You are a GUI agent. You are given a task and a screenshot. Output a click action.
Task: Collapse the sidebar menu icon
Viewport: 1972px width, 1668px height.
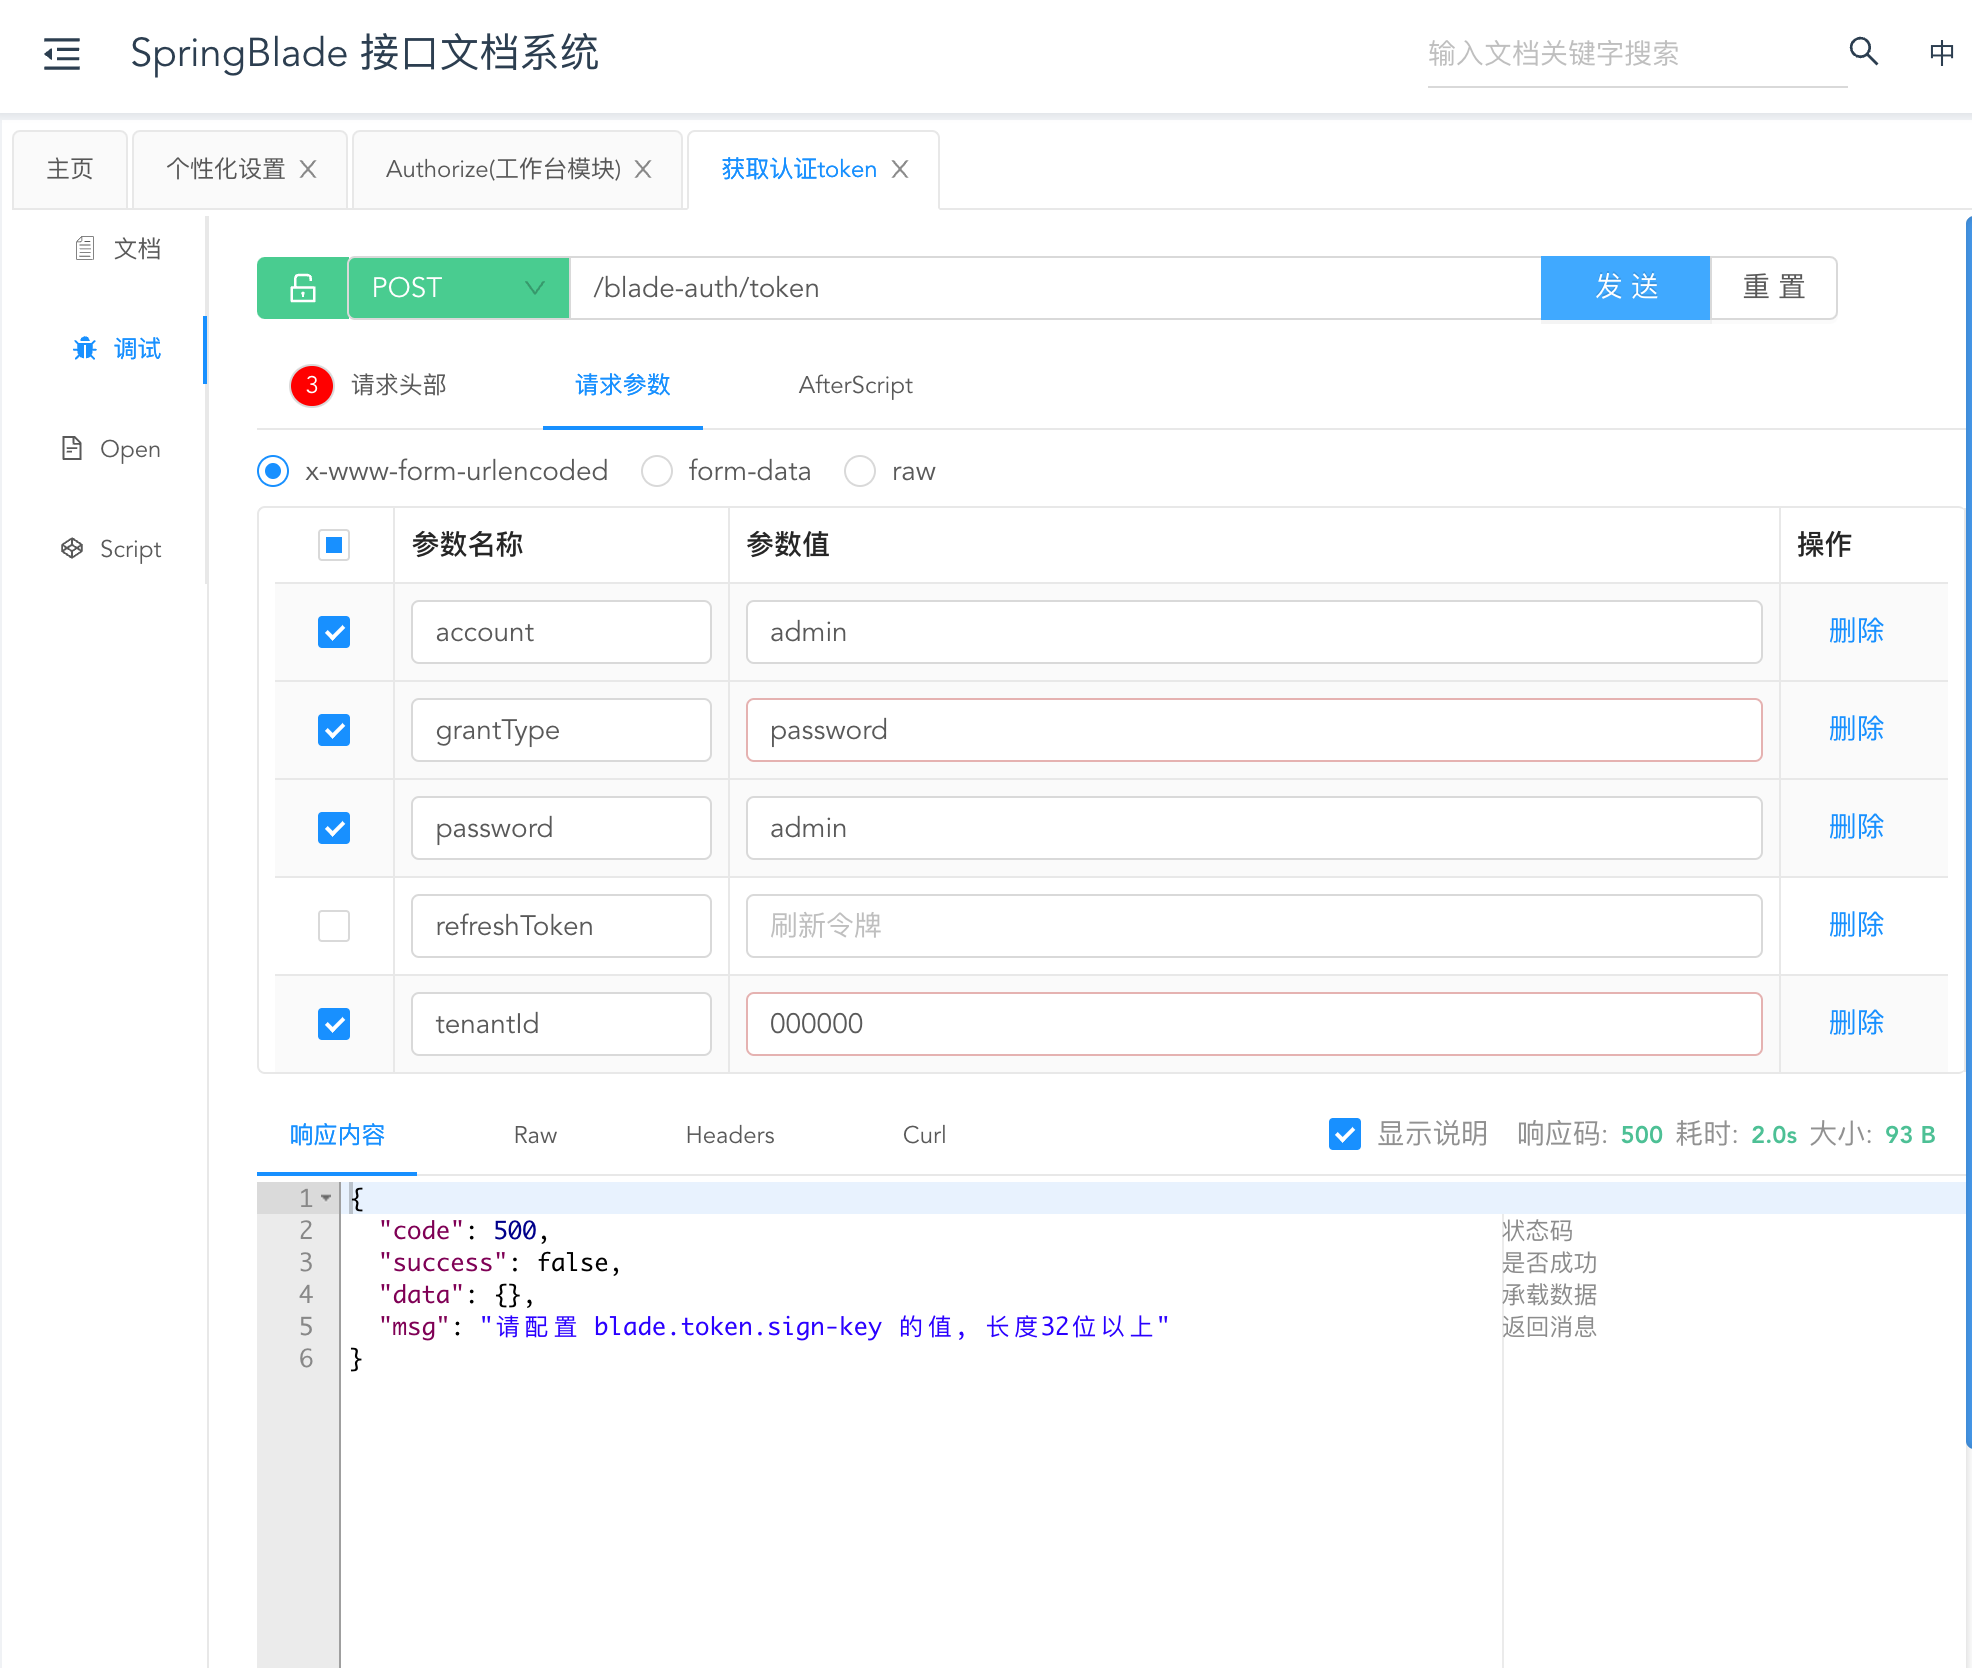pyautogui.click(x=62, y=53)
